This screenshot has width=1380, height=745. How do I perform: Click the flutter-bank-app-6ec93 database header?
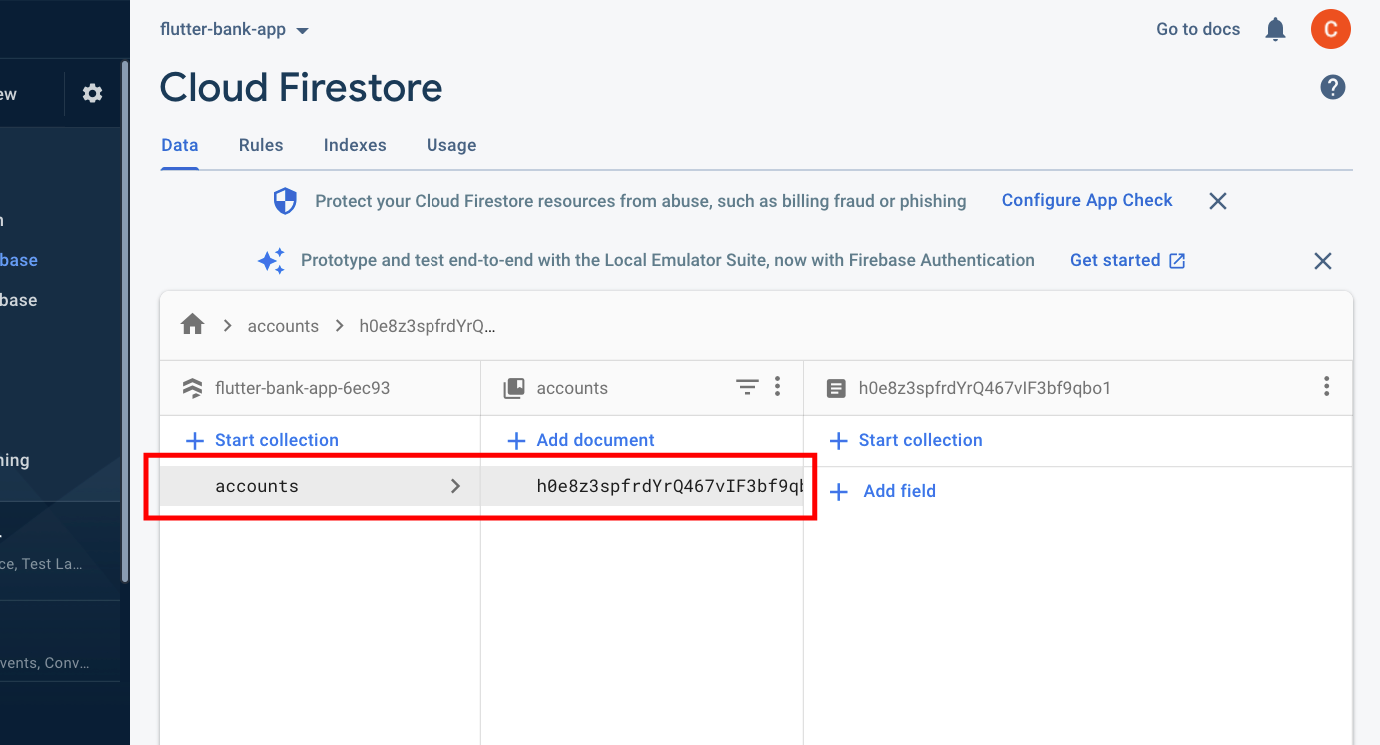[302, 388]
